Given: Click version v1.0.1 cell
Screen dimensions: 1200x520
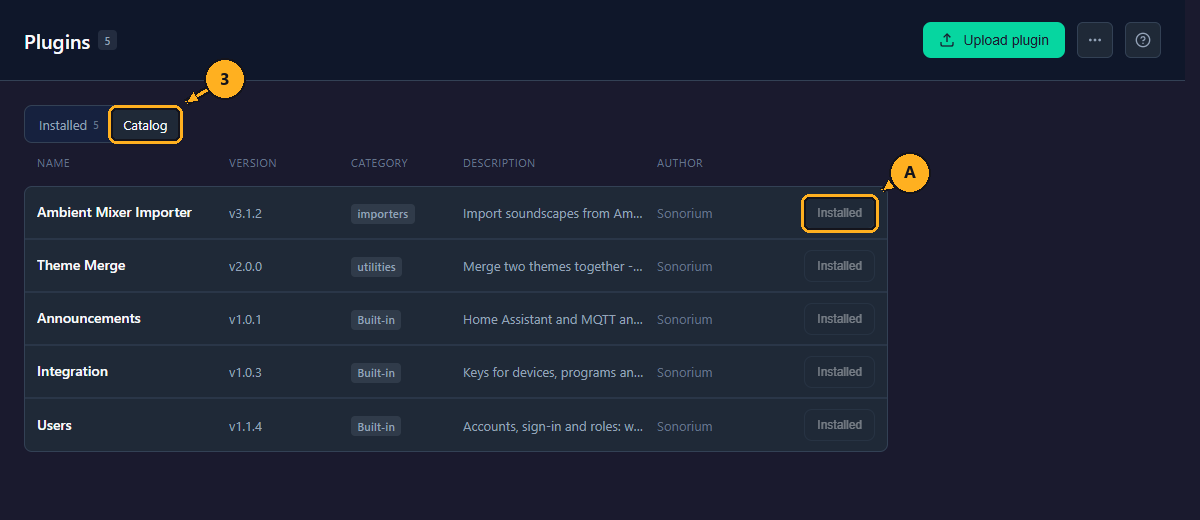Looking at the screenshot, I should click(245, 320).
